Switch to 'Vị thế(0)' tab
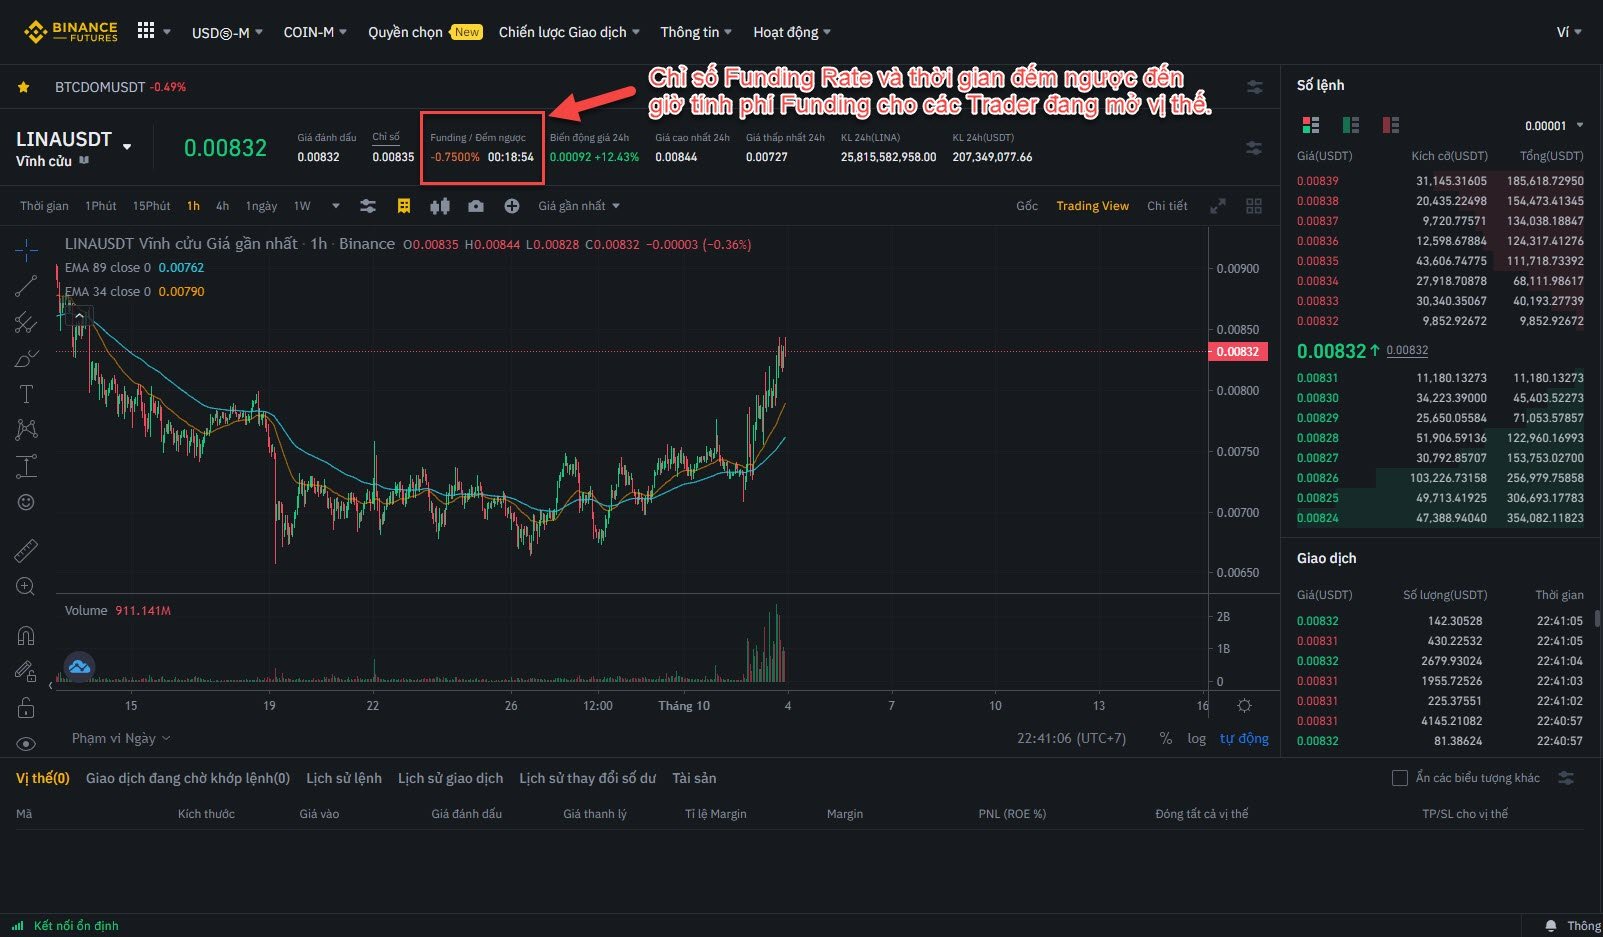The width and height of the screenshot is (1603, 937). [x=43, y=778]
